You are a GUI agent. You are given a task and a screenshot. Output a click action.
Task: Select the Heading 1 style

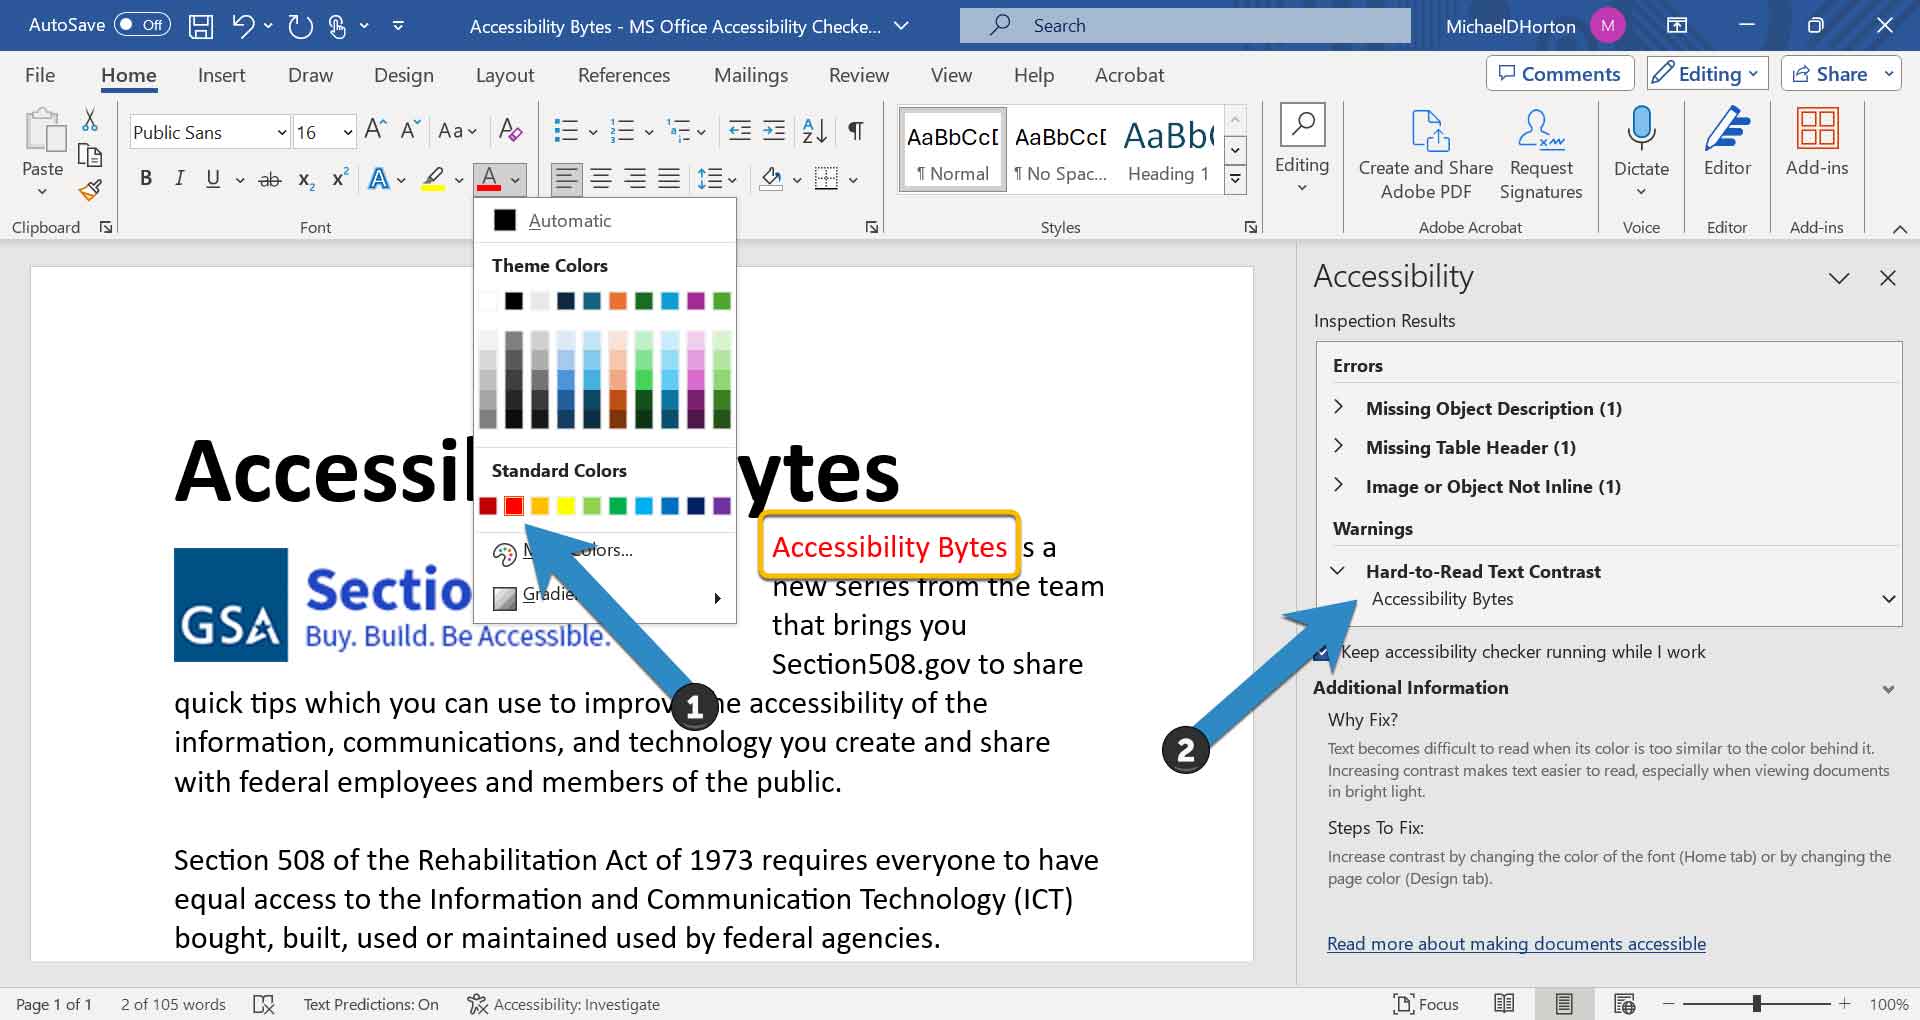coord(1168,149)
